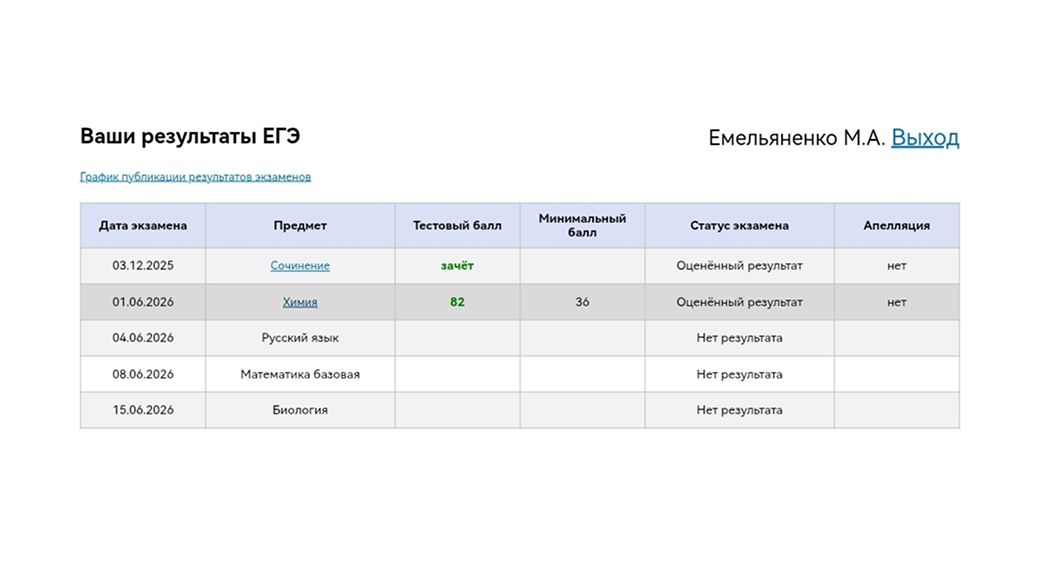Select the Биология subject cell
1040x562 pixels.
point(300,410)
